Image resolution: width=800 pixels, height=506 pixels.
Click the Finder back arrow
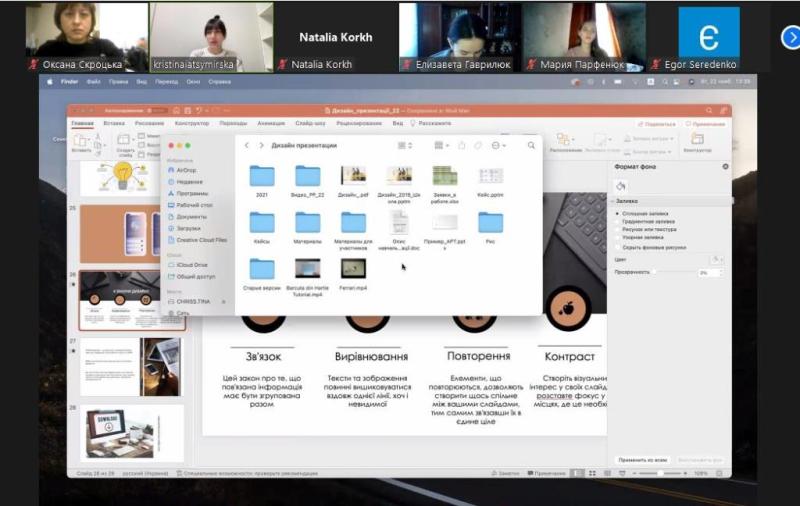tap(248, 145)
